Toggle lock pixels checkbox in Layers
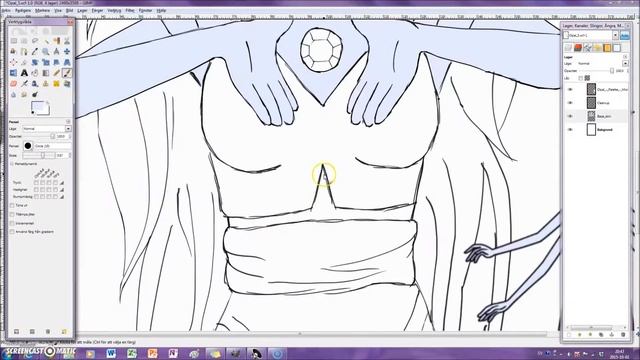The width and height of the screenshot is (640, 360). [580, 78]
